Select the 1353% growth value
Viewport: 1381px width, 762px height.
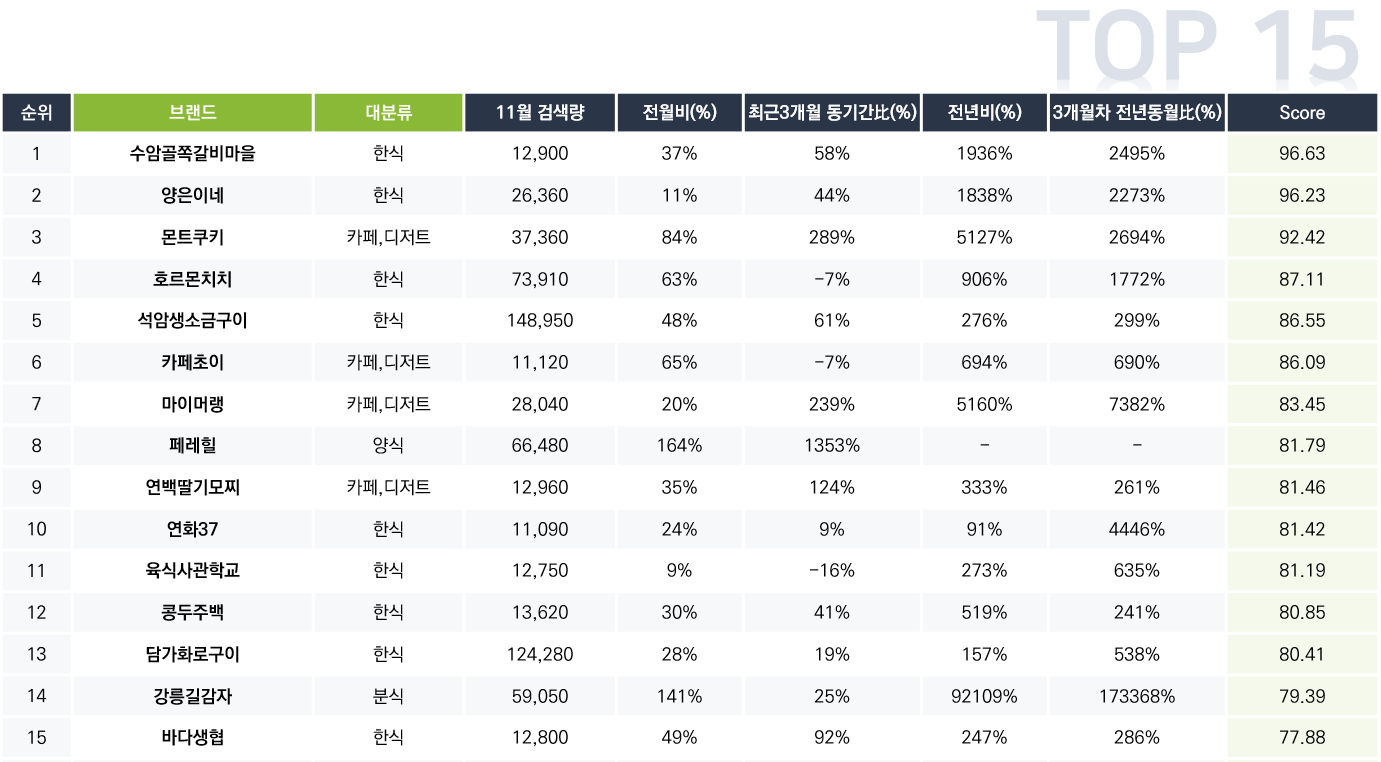[x=832, y=446]
